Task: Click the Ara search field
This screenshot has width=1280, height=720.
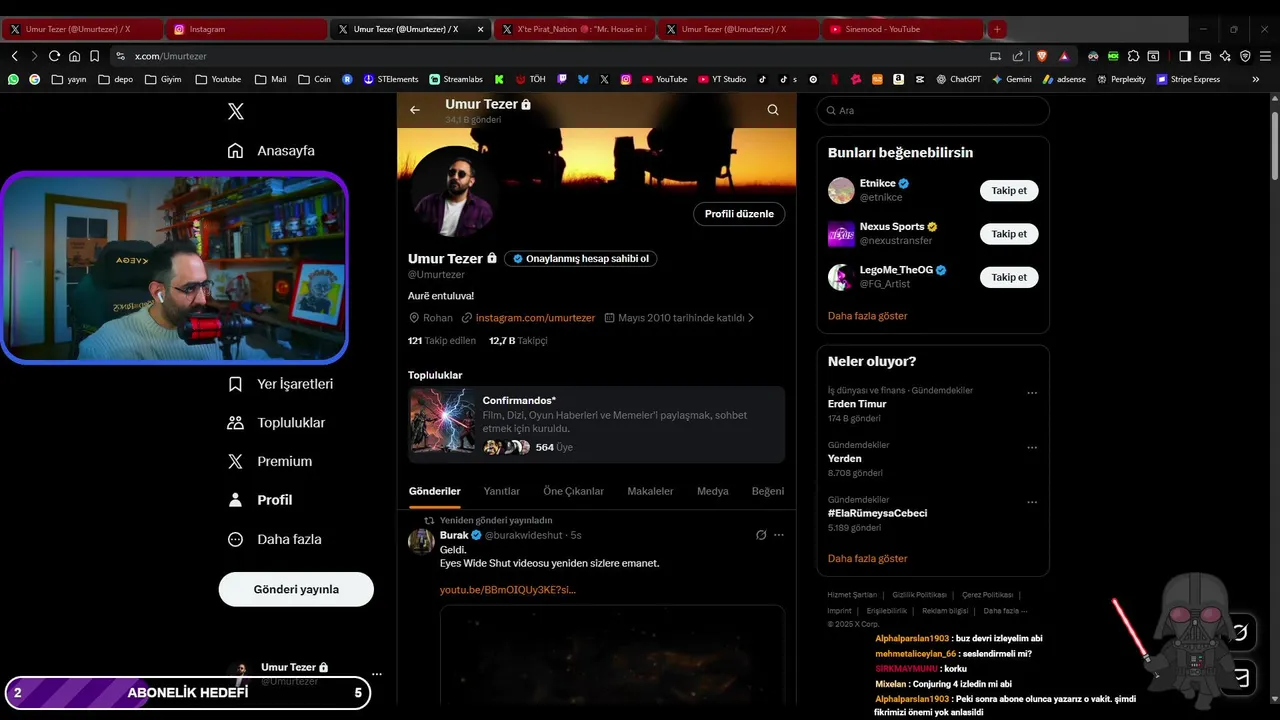Action: click(x=933, y=111)
